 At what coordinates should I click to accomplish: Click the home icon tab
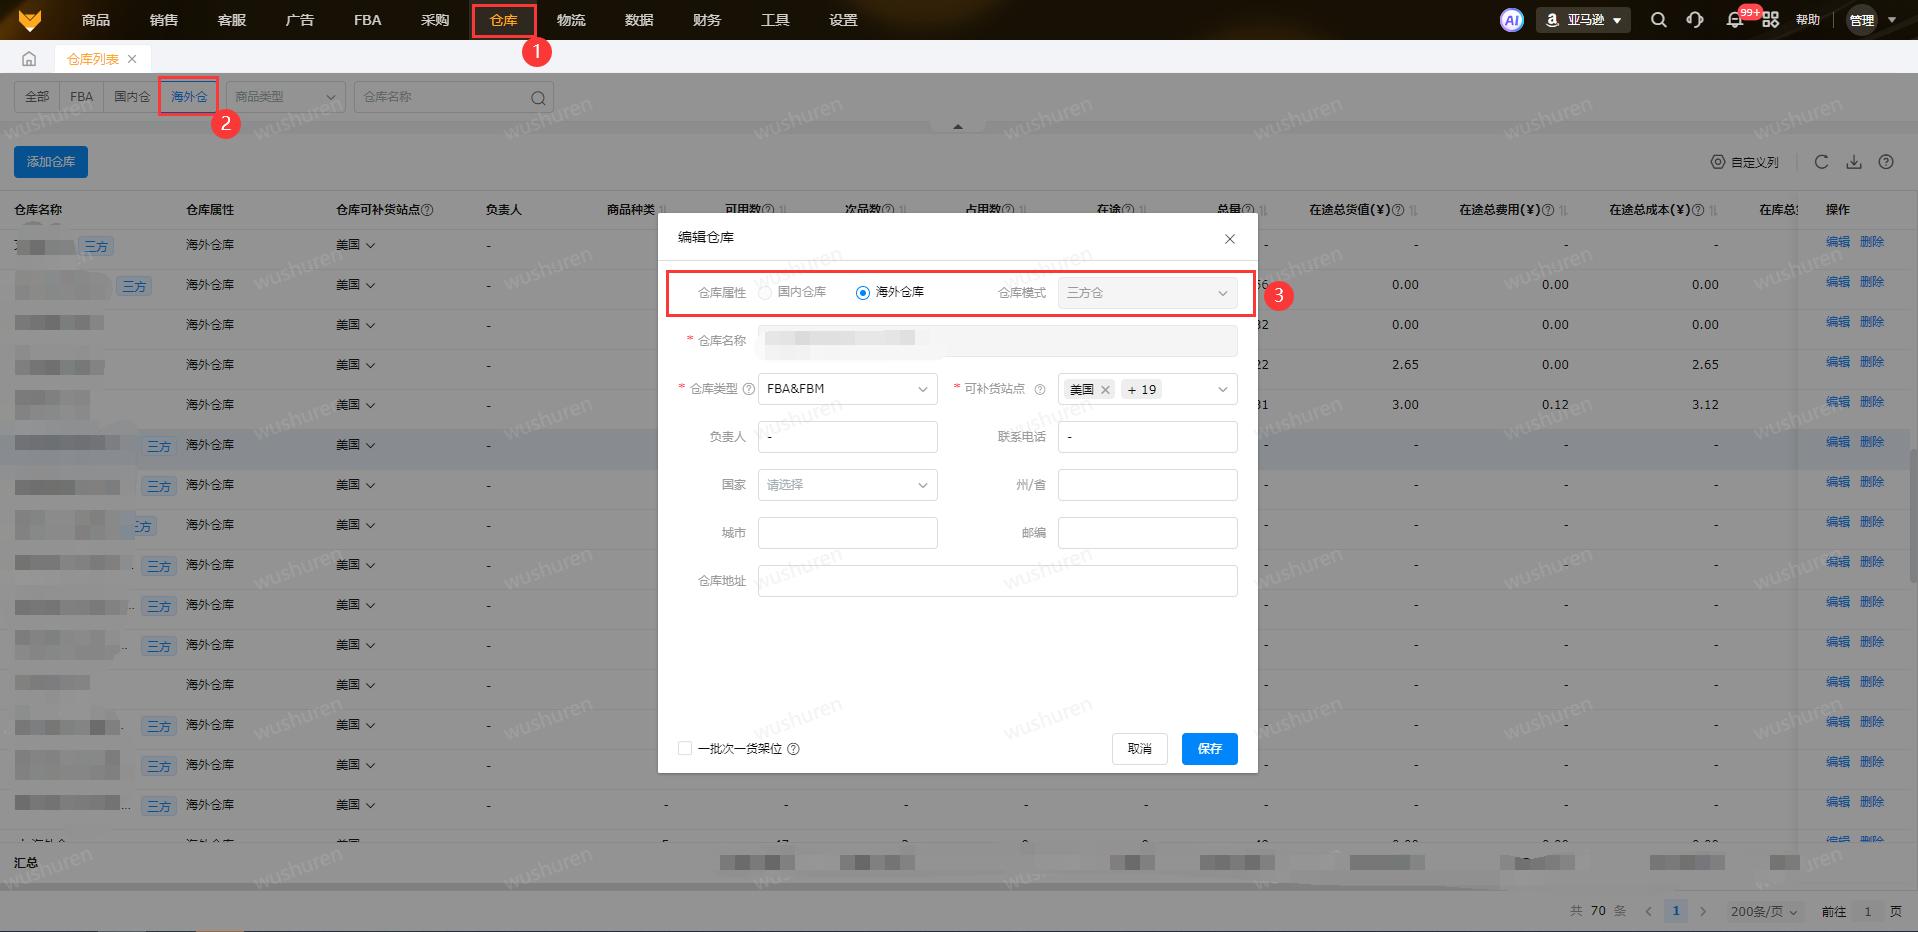[29, 59]
